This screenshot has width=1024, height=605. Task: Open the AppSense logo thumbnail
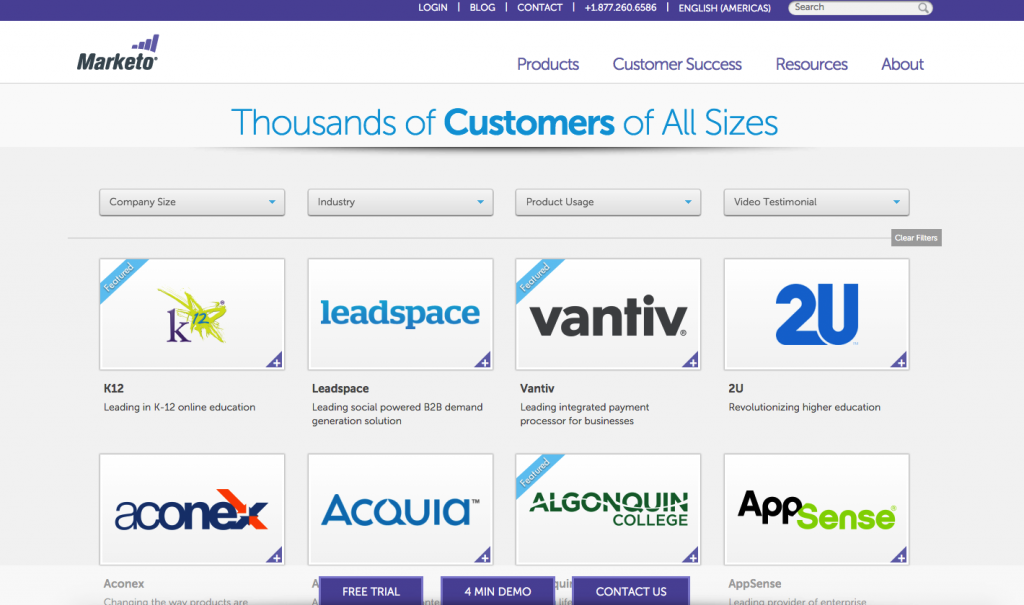(x=816, y=510)
